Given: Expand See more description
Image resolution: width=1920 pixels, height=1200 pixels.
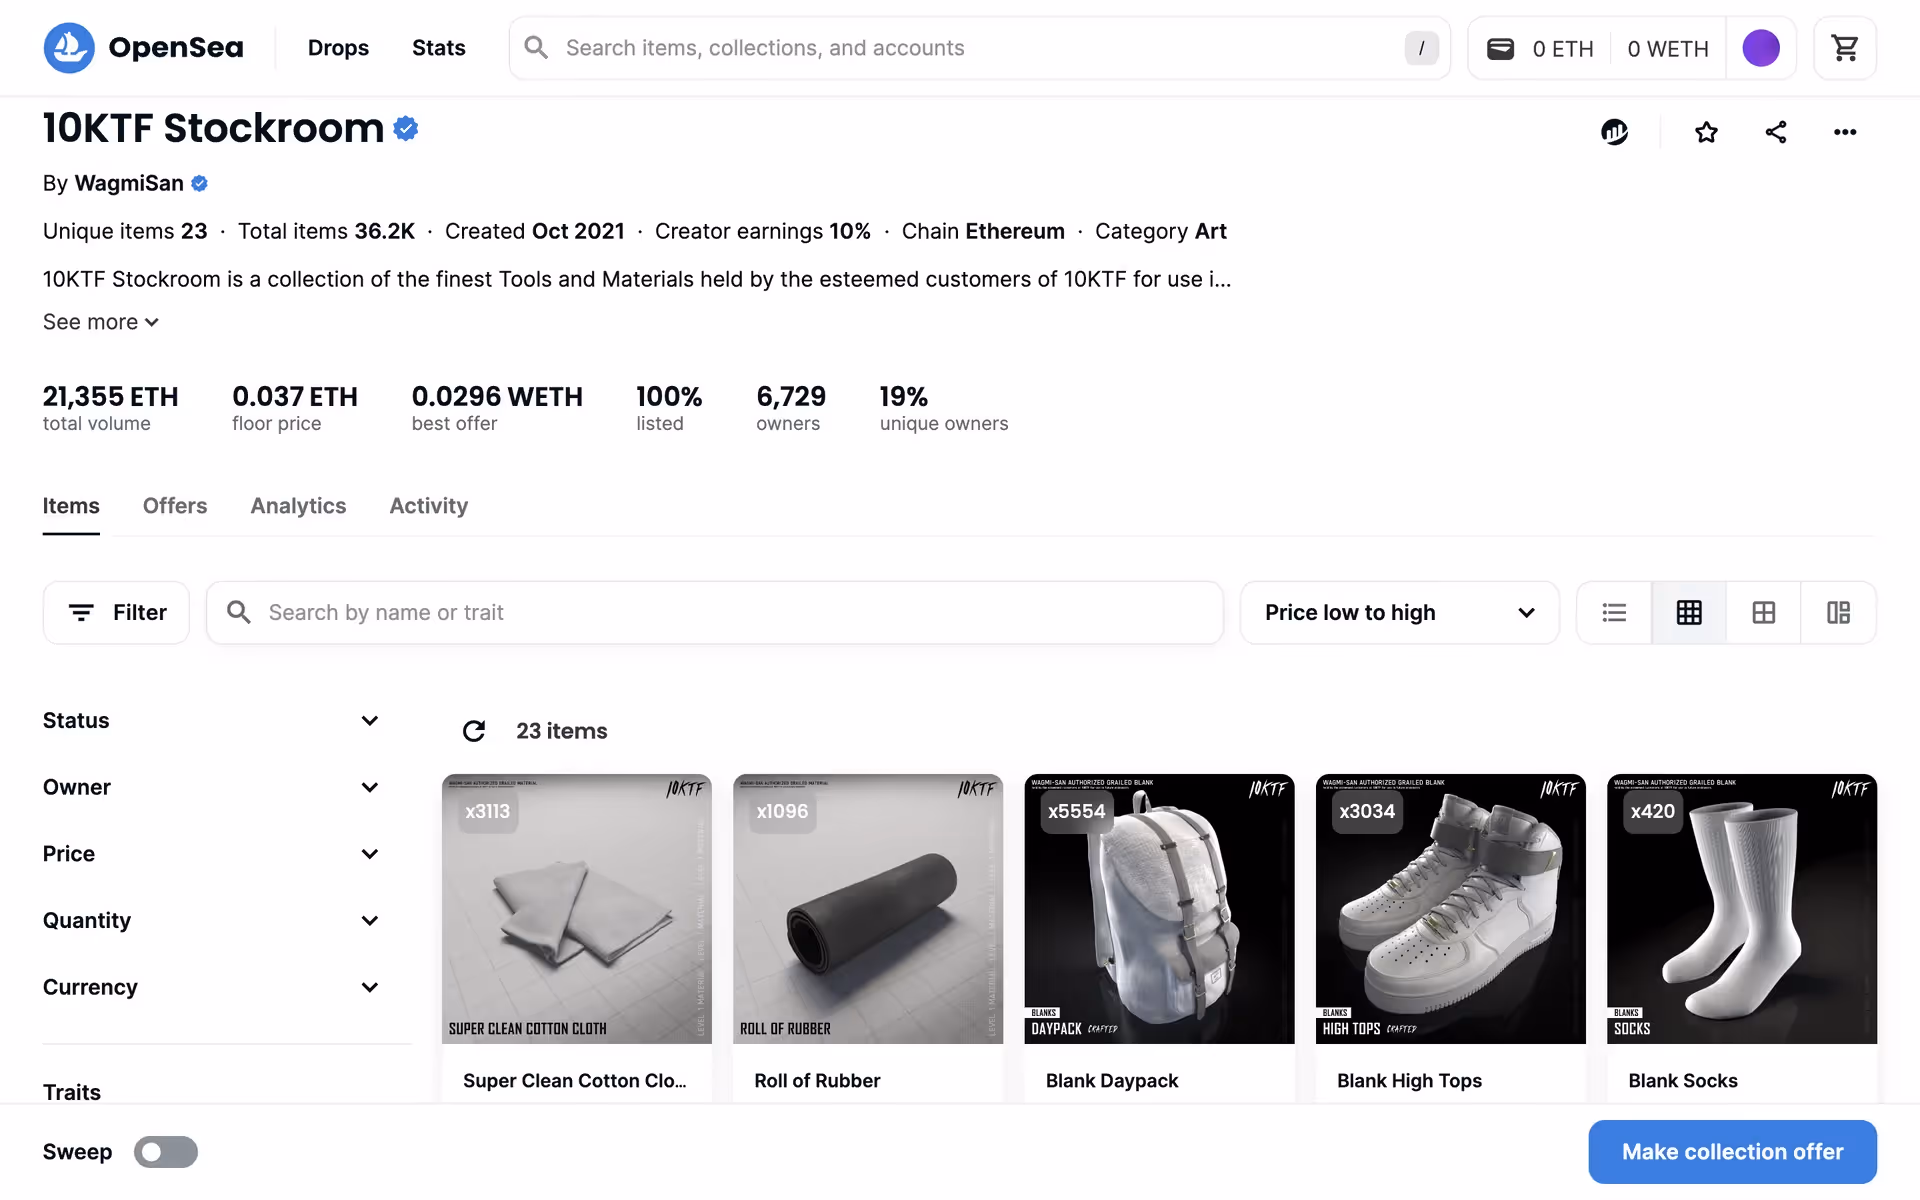Looking at the screenshot, I should pyautogui.click(x=100, y=322).
